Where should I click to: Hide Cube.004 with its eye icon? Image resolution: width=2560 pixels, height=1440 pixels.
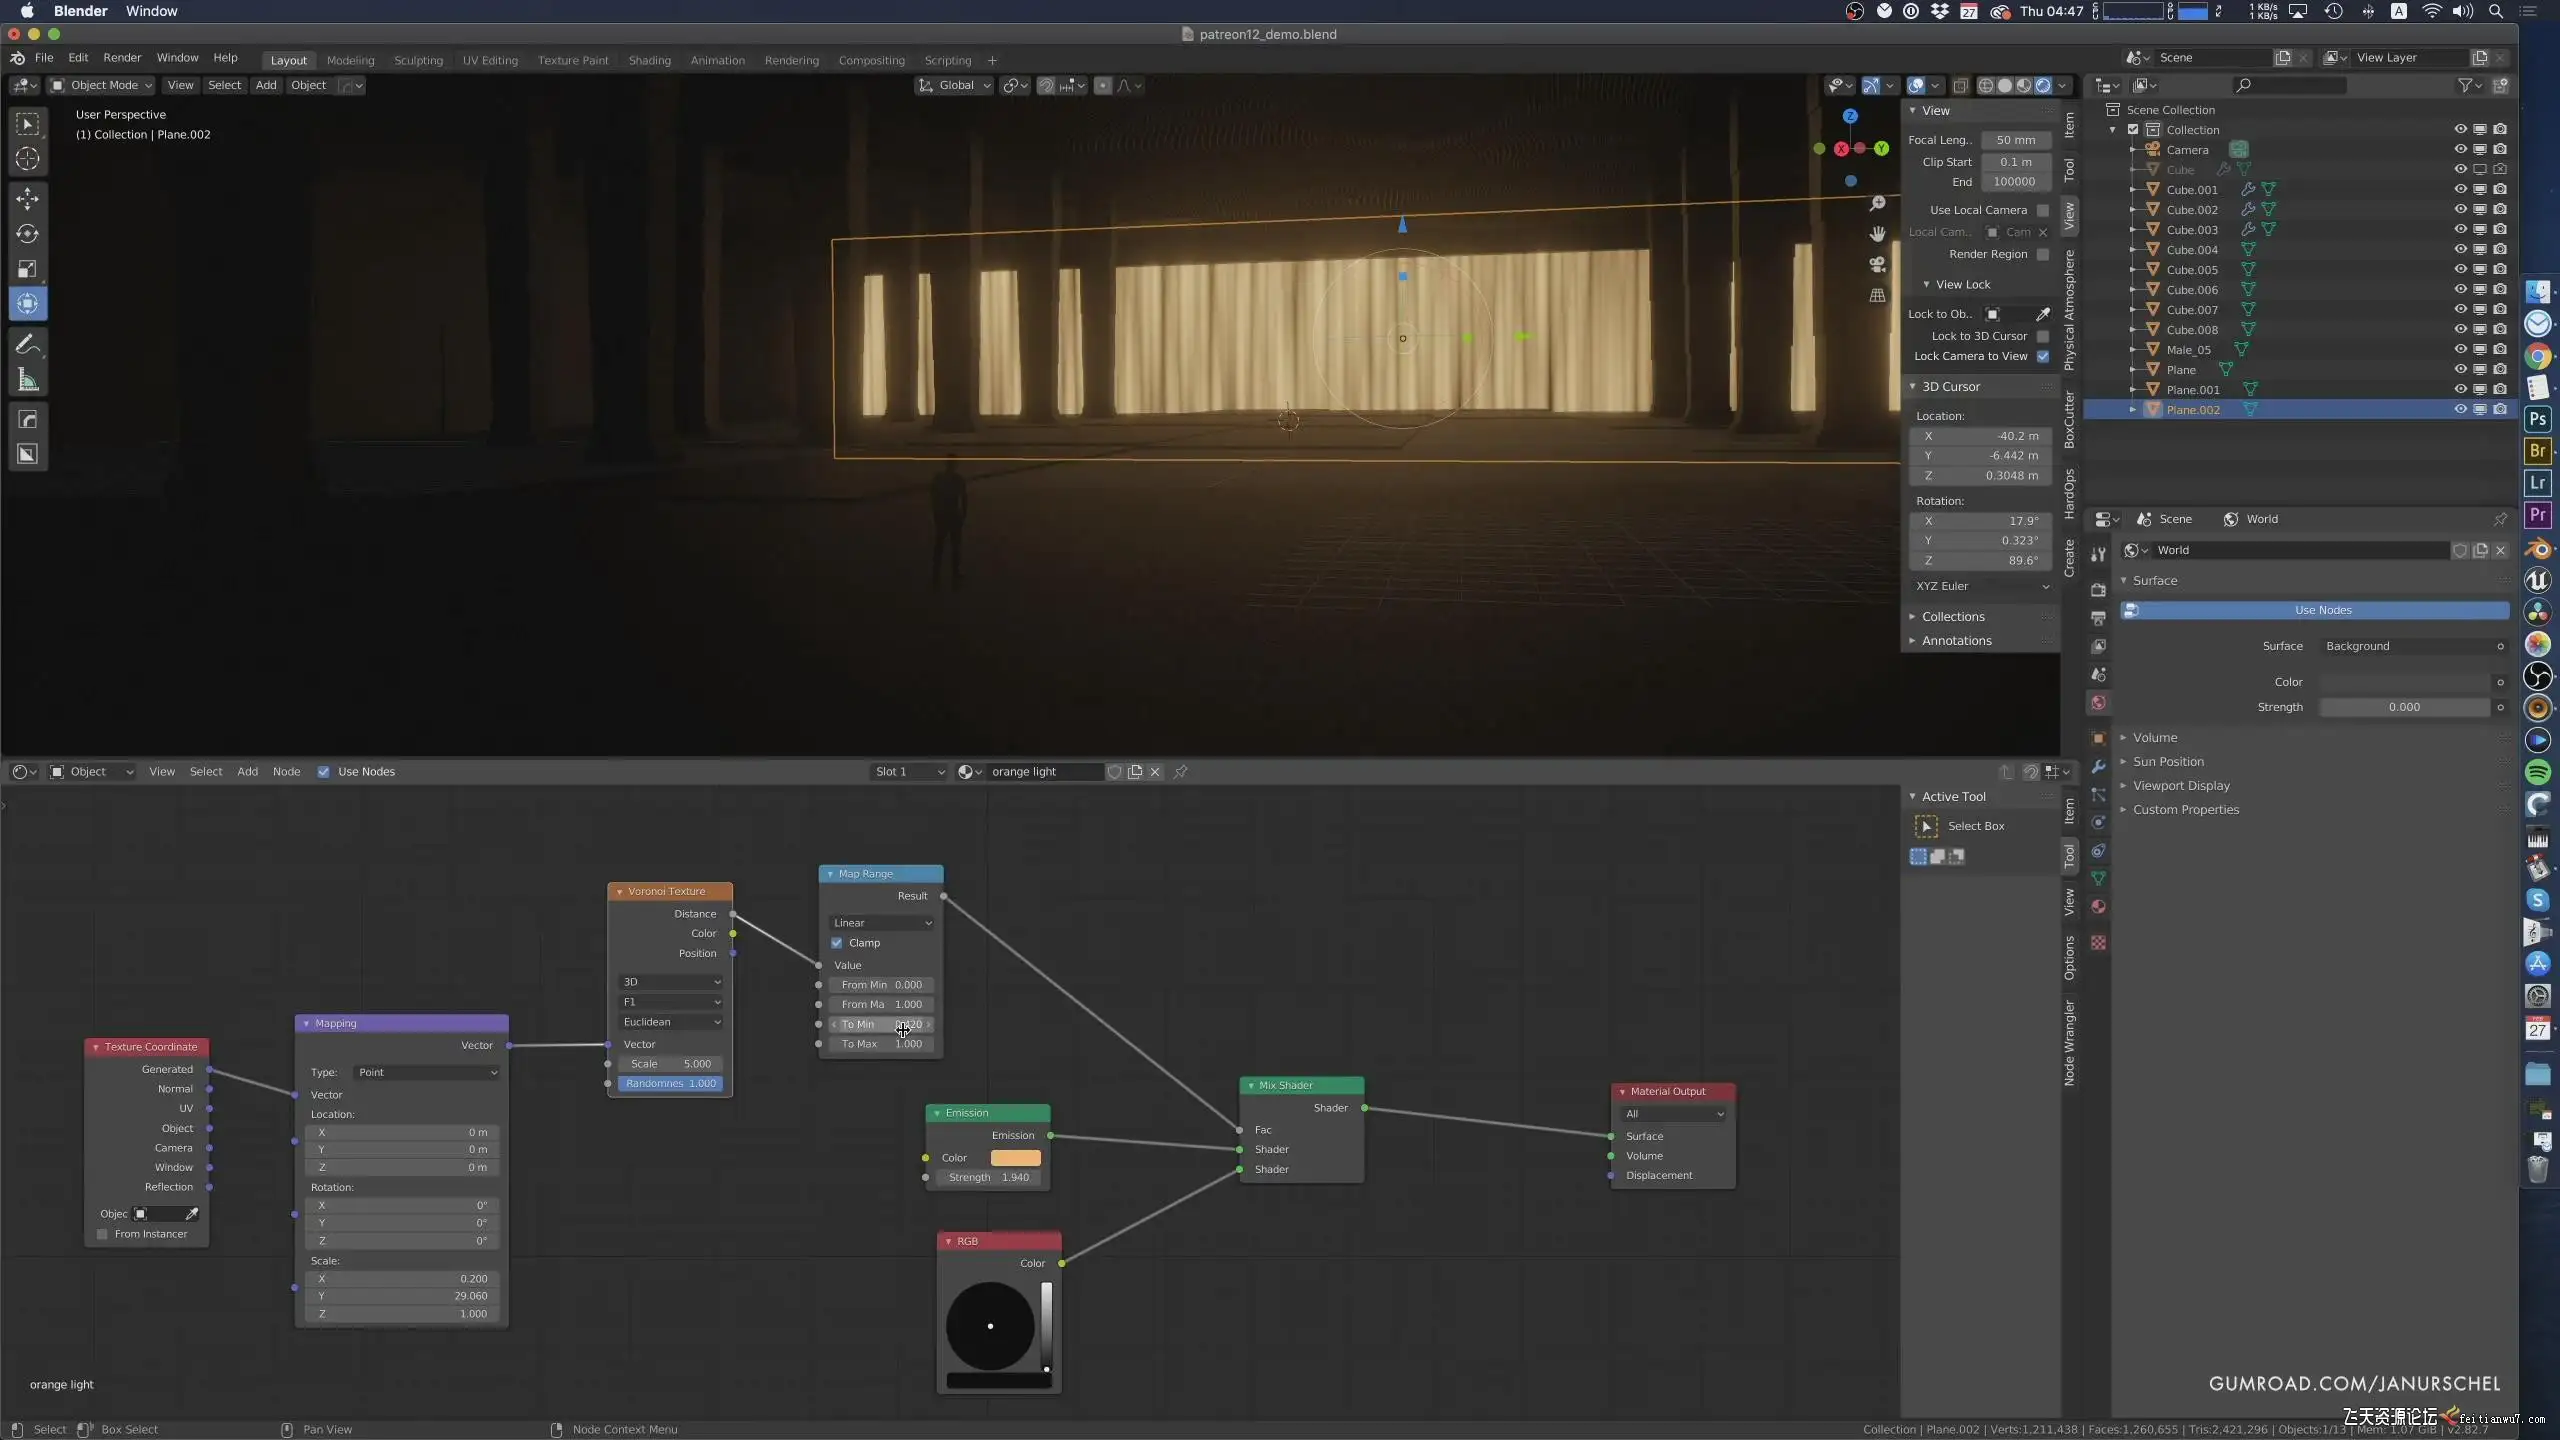click(x=2460, y=249)
